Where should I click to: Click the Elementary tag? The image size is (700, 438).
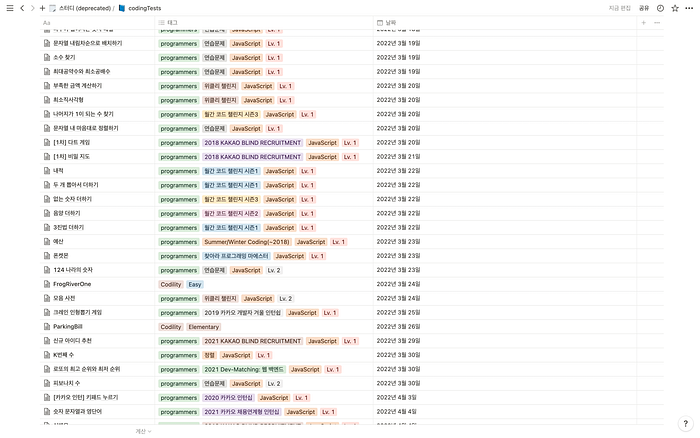tap(204, 327)
